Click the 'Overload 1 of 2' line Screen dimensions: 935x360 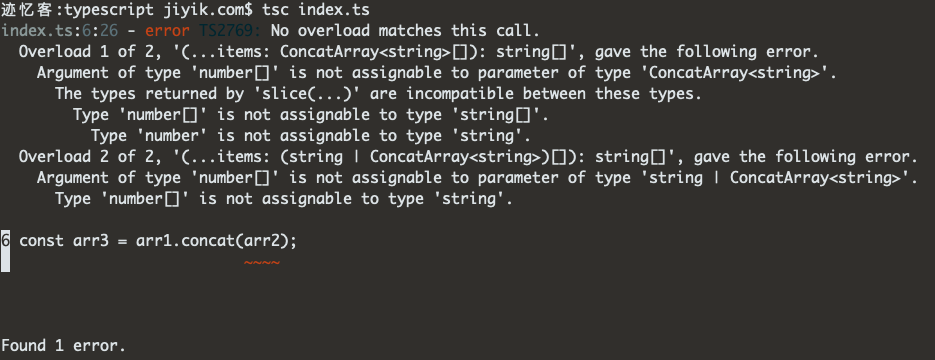[x=419, y=52]
